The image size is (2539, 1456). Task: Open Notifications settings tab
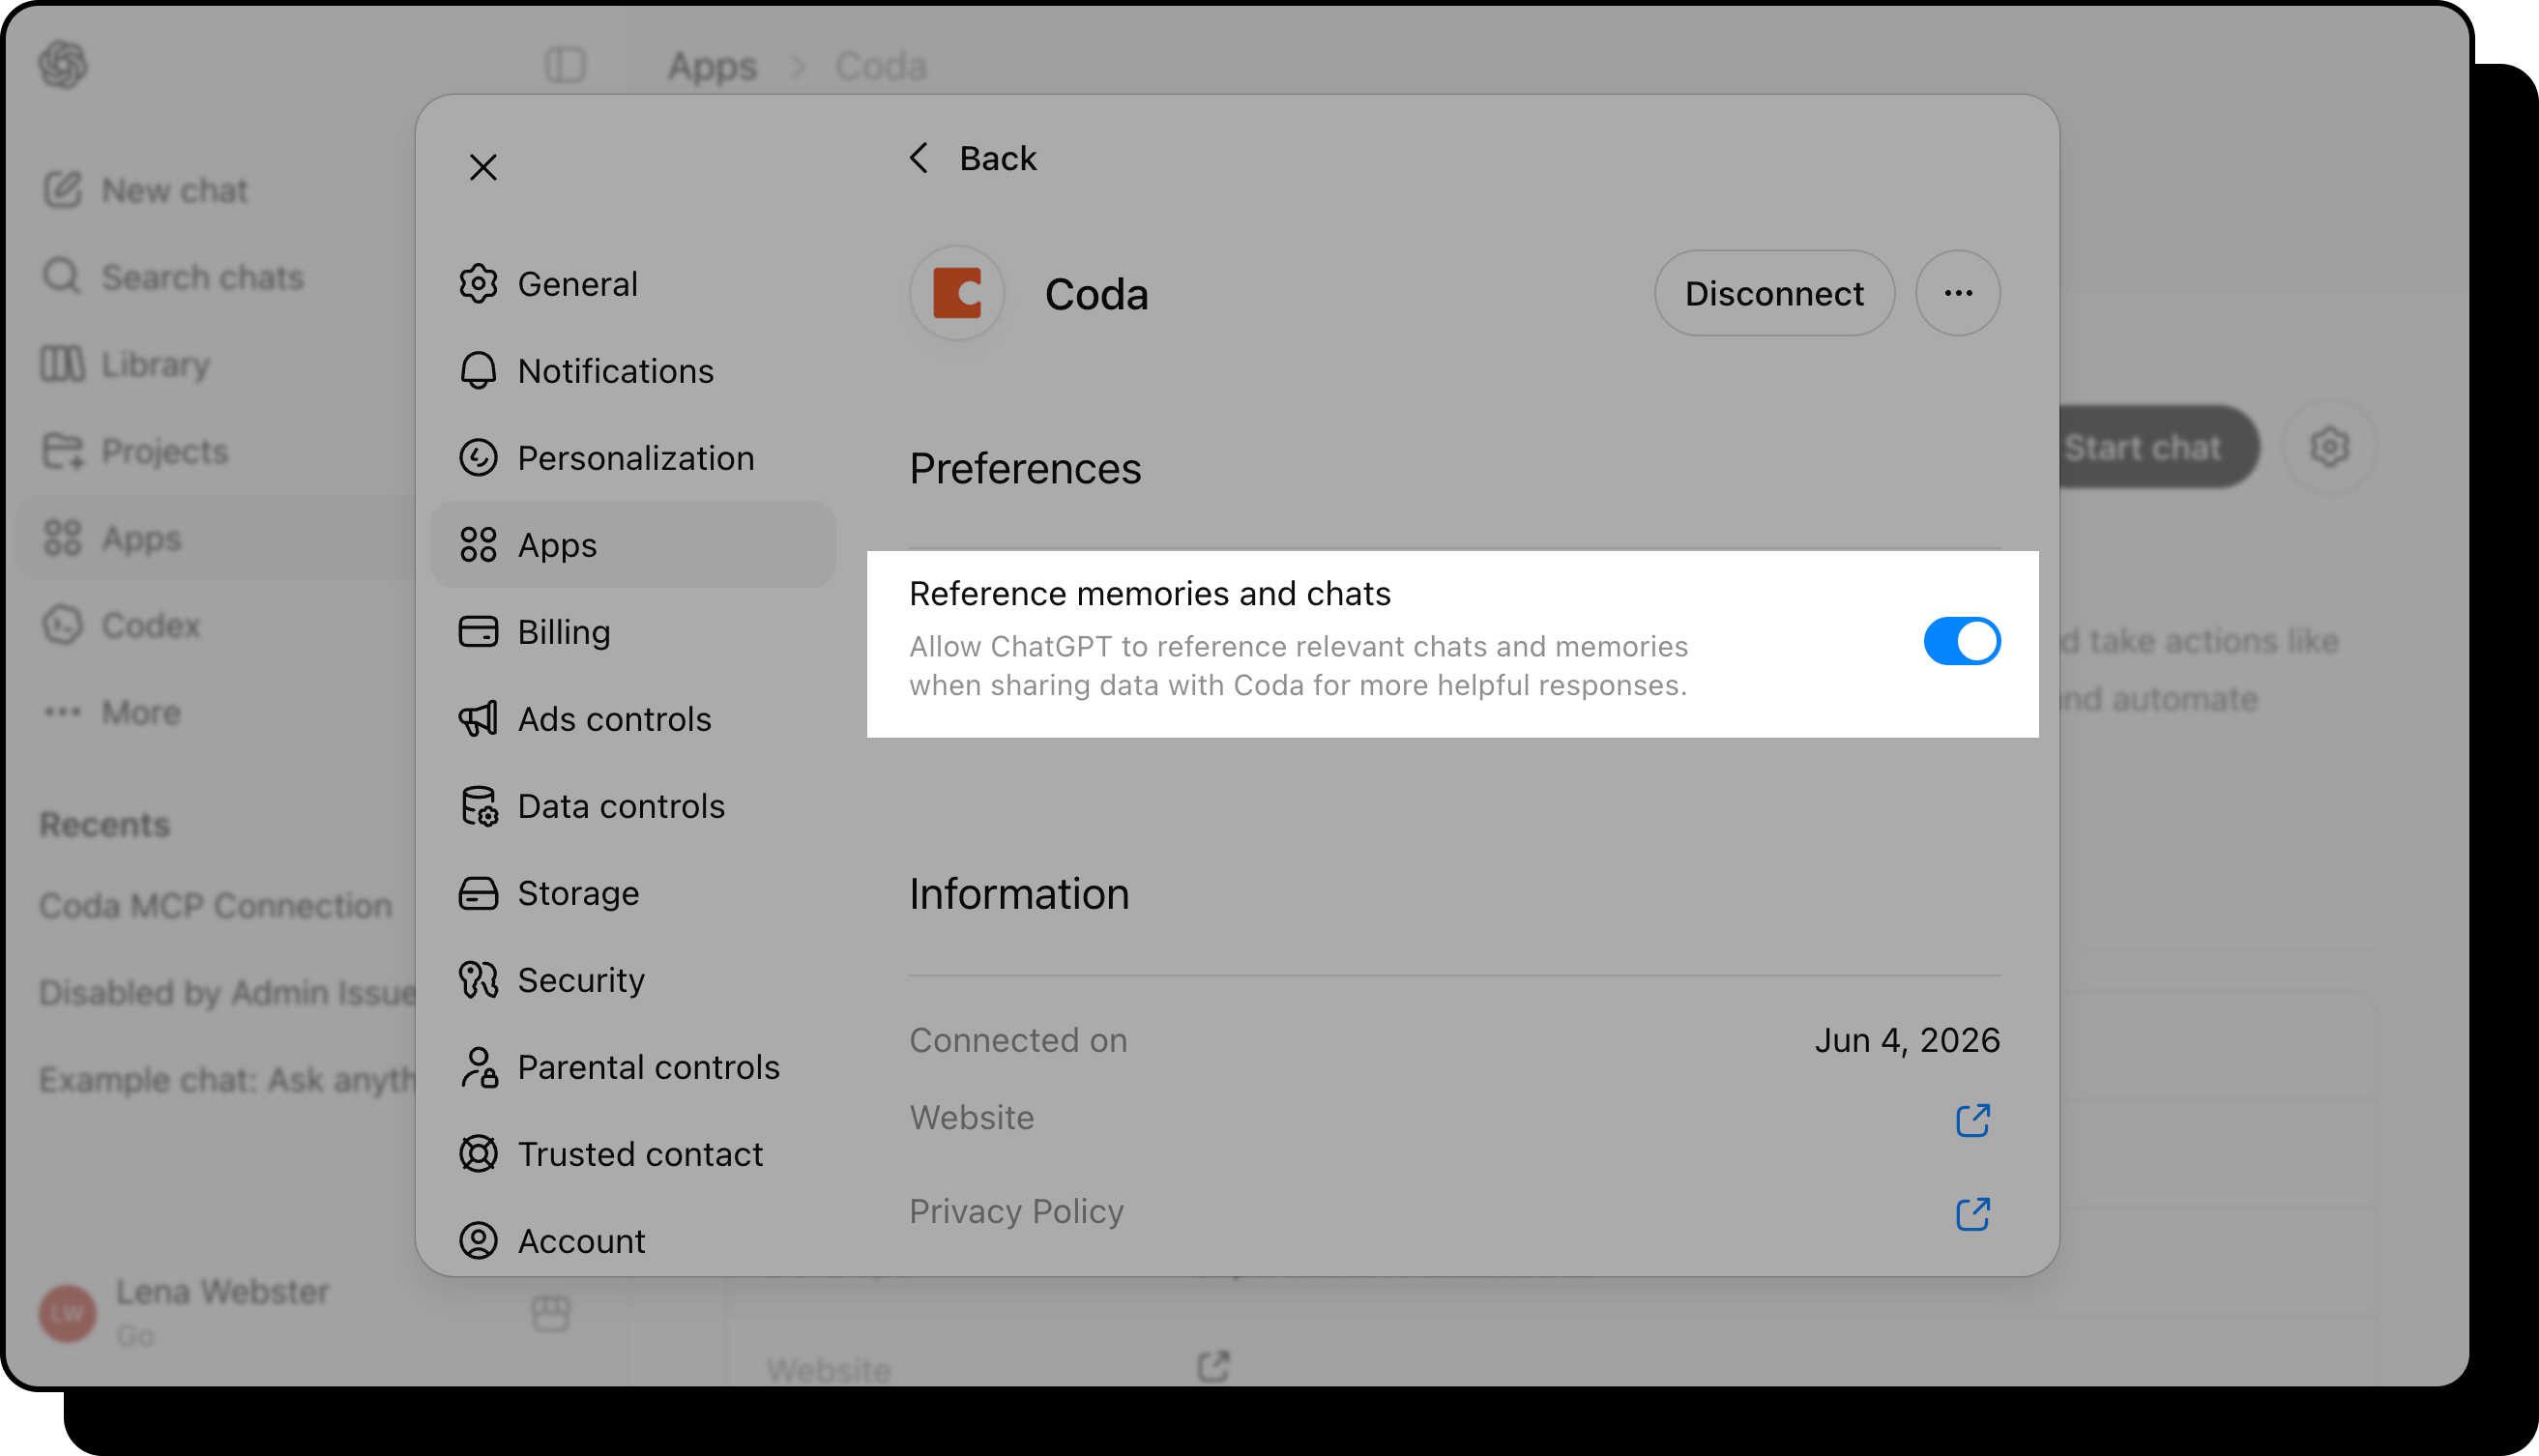(x=633, y=371)
